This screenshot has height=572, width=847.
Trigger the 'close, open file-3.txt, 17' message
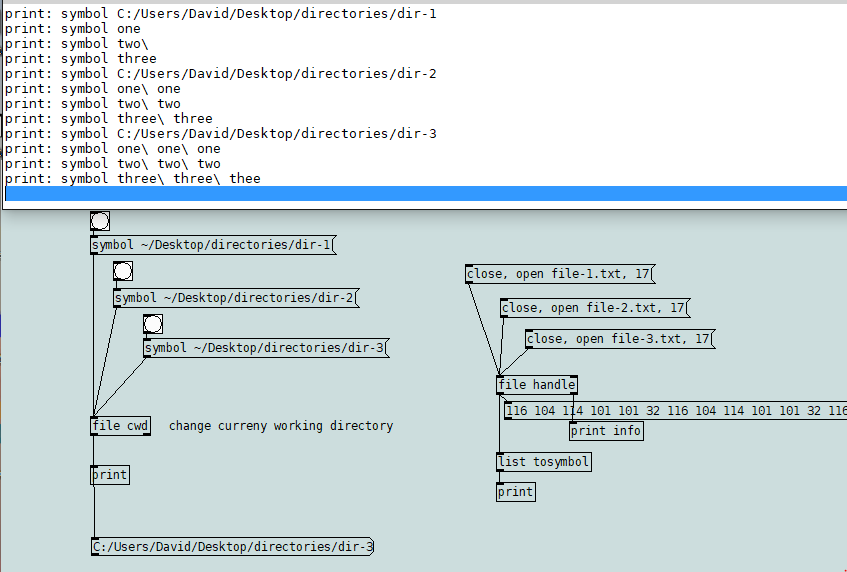[x=619, y=339]
